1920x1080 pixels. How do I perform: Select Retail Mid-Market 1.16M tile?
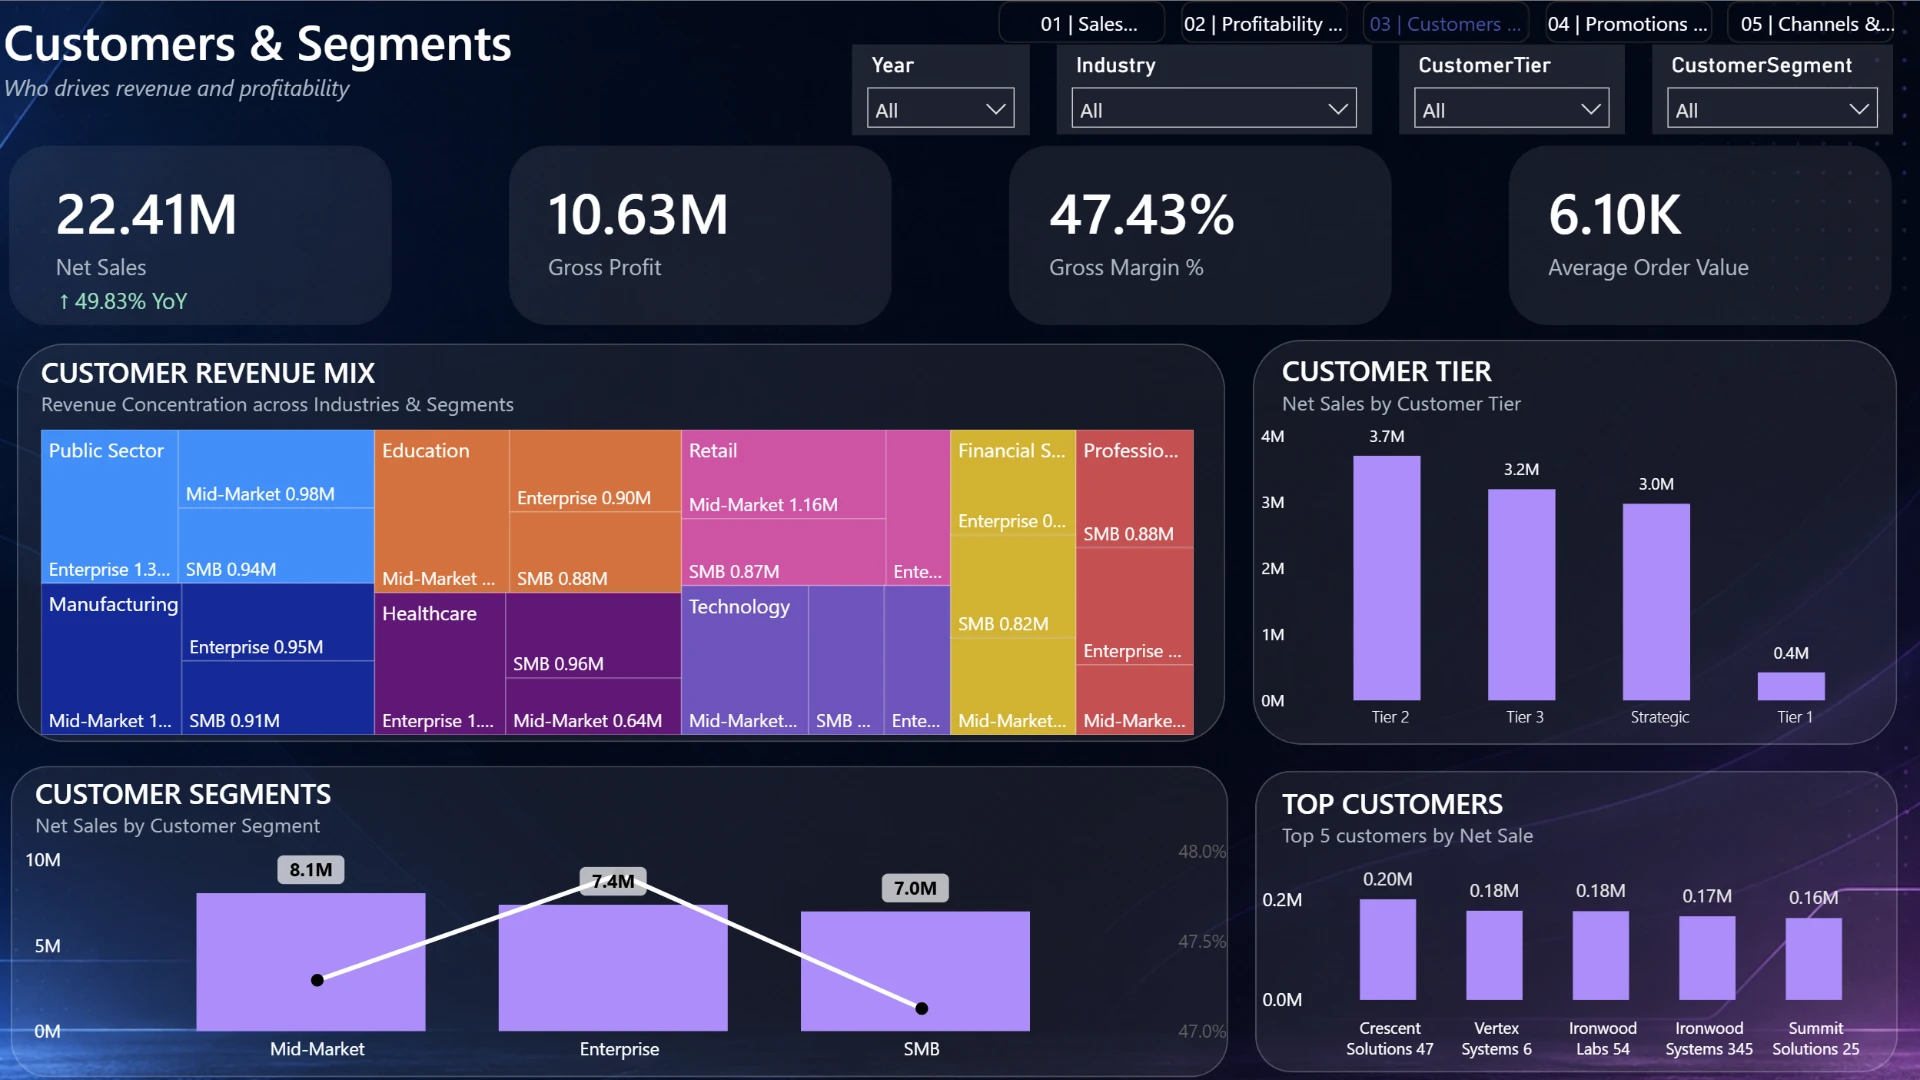coord(783,475)
